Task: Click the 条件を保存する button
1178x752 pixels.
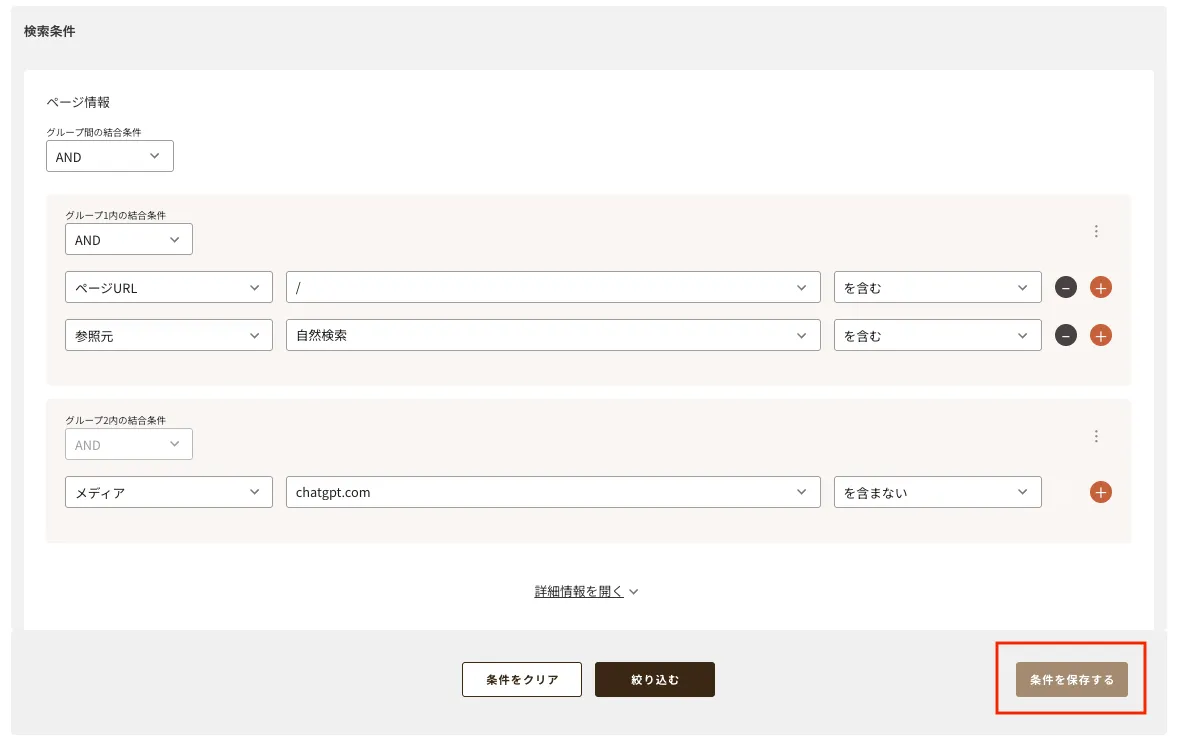Action: tap(1071, 680)
